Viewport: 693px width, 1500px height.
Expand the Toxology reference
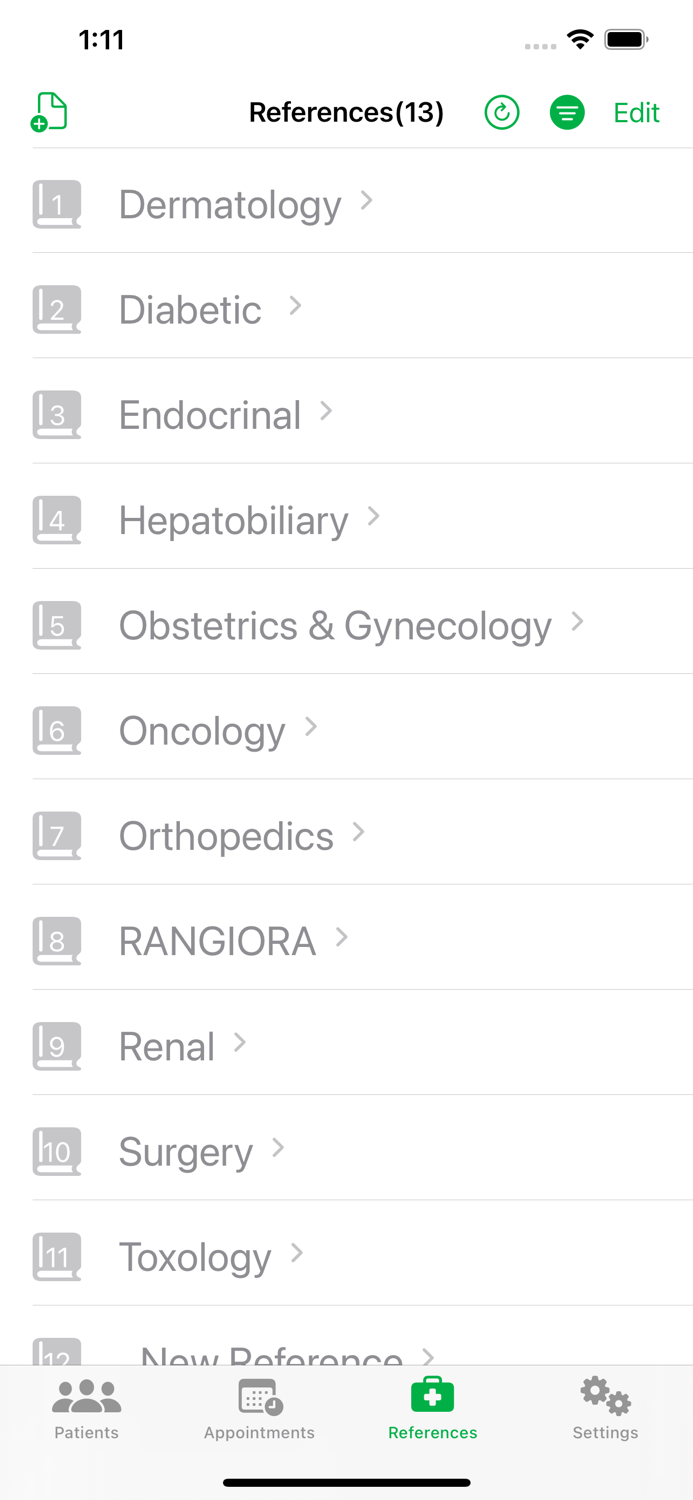pos(195,1257)
